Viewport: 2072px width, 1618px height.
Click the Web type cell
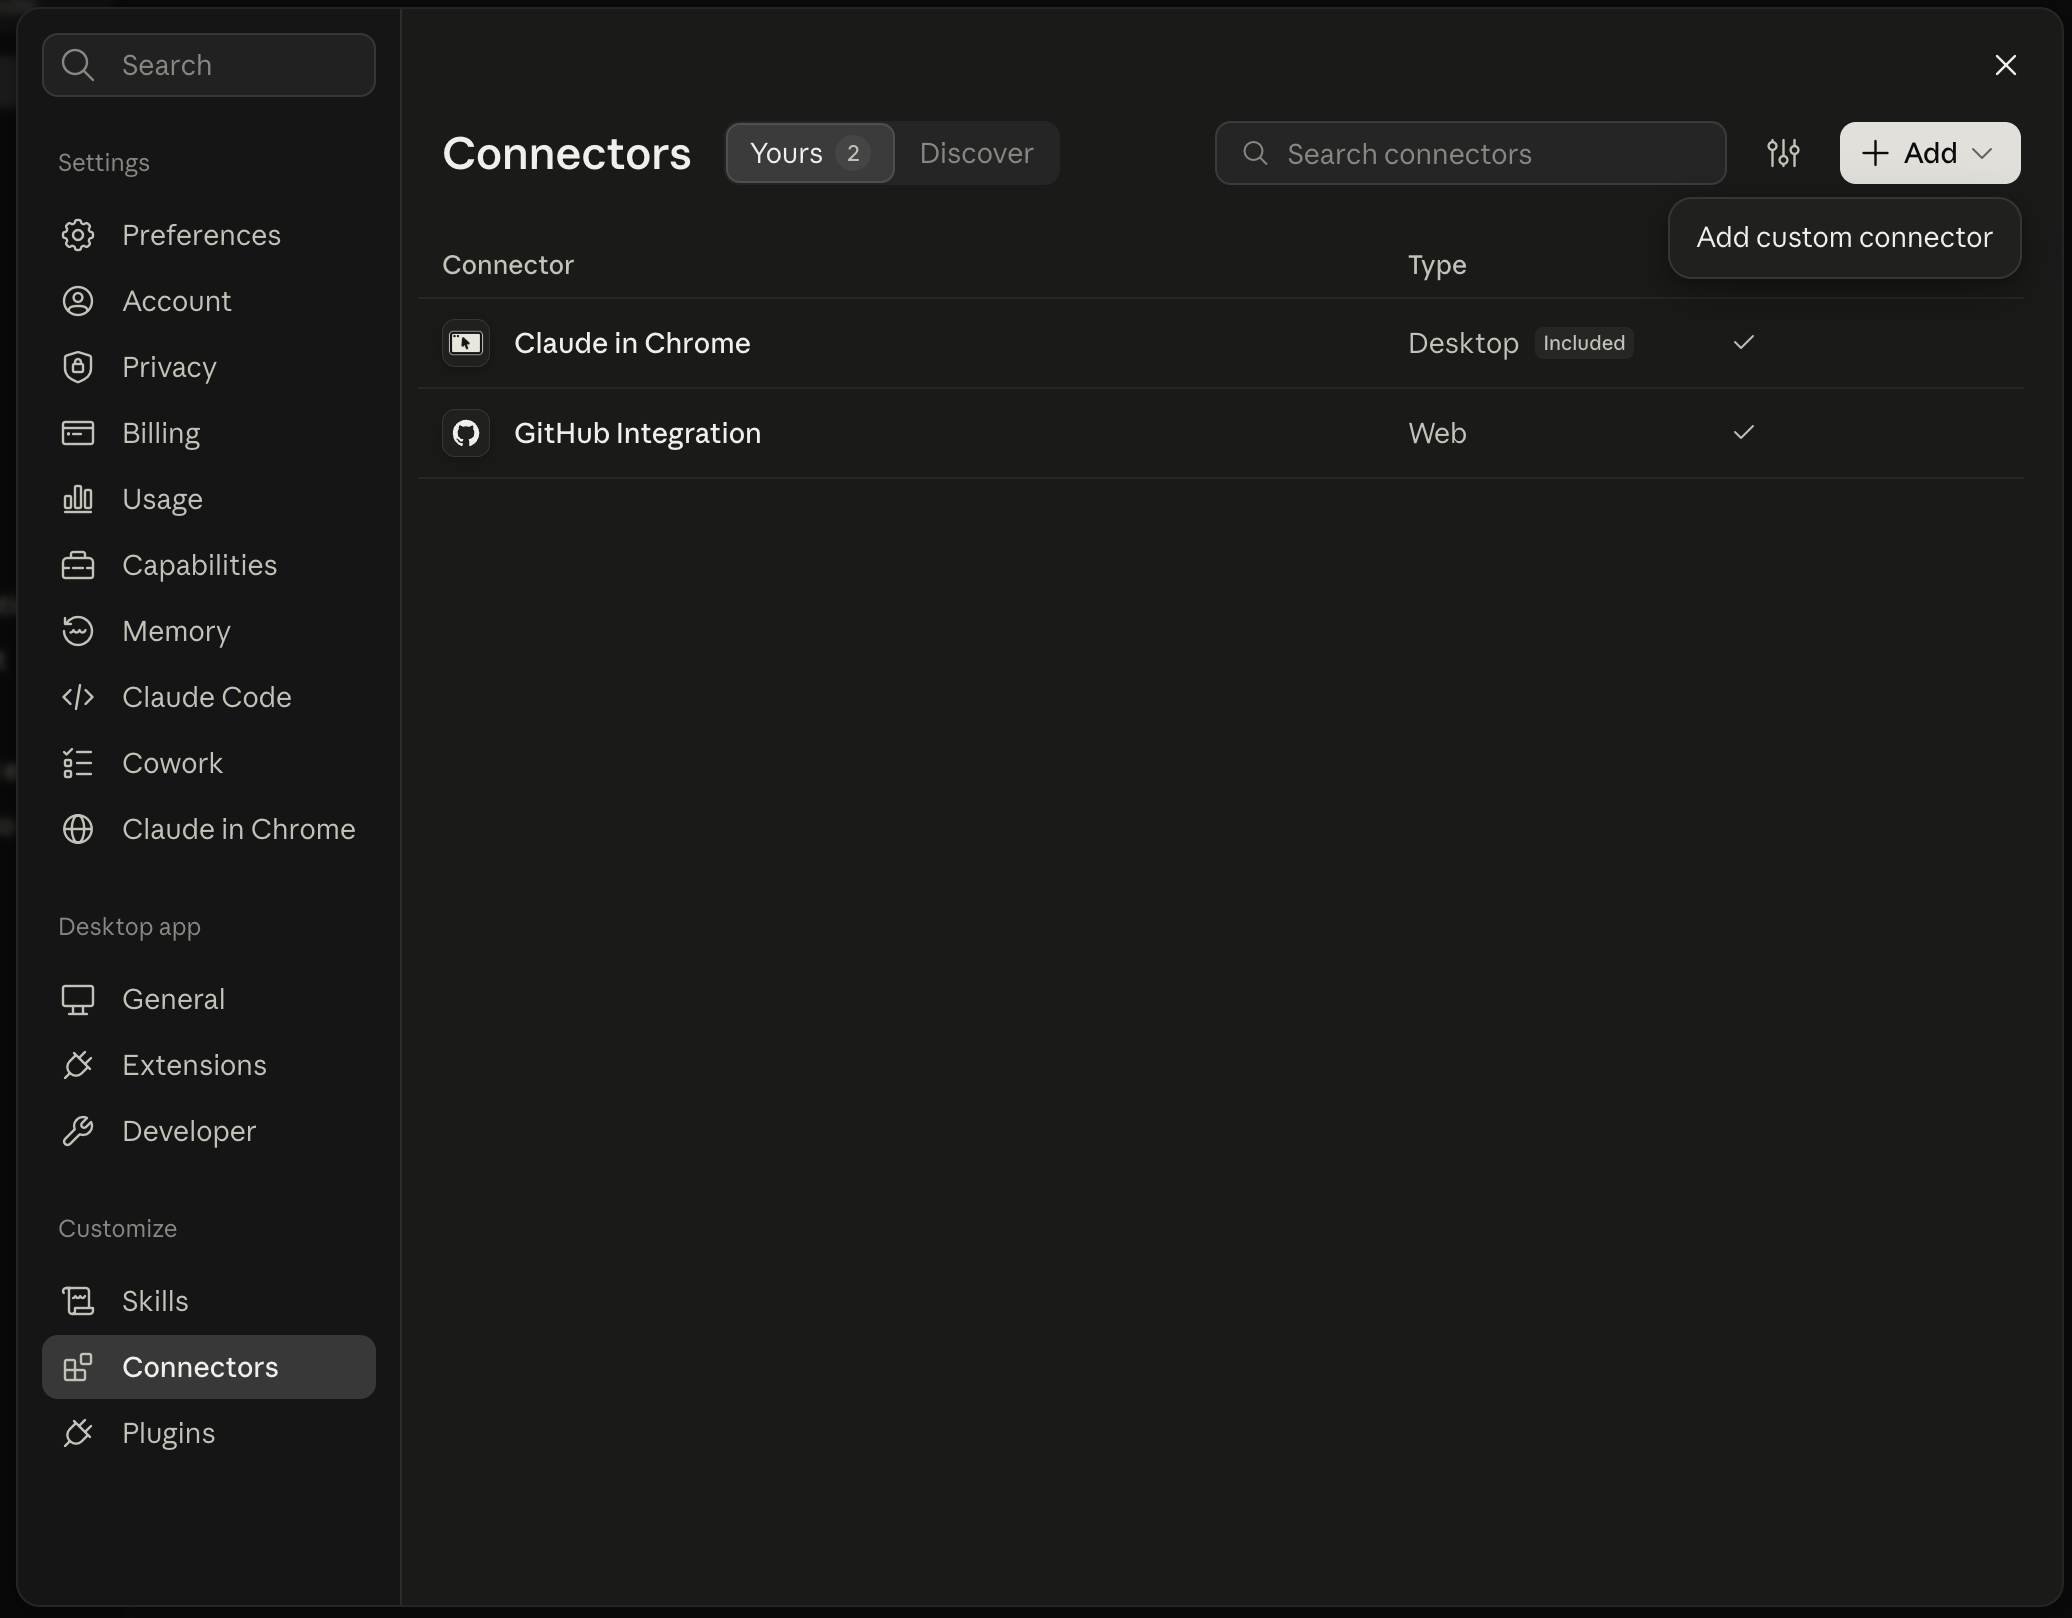pos(1437,433)
